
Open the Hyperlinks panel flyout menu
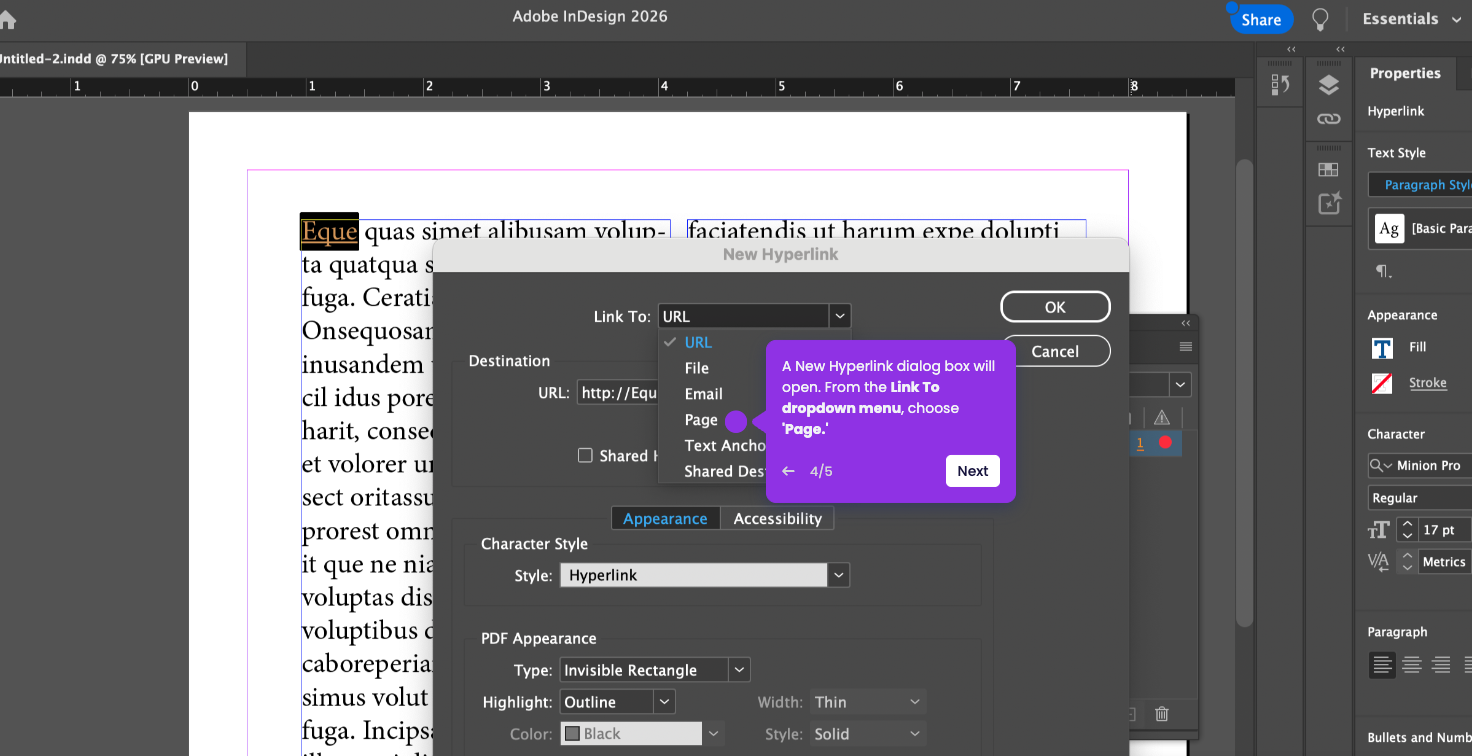[1186, 347]
